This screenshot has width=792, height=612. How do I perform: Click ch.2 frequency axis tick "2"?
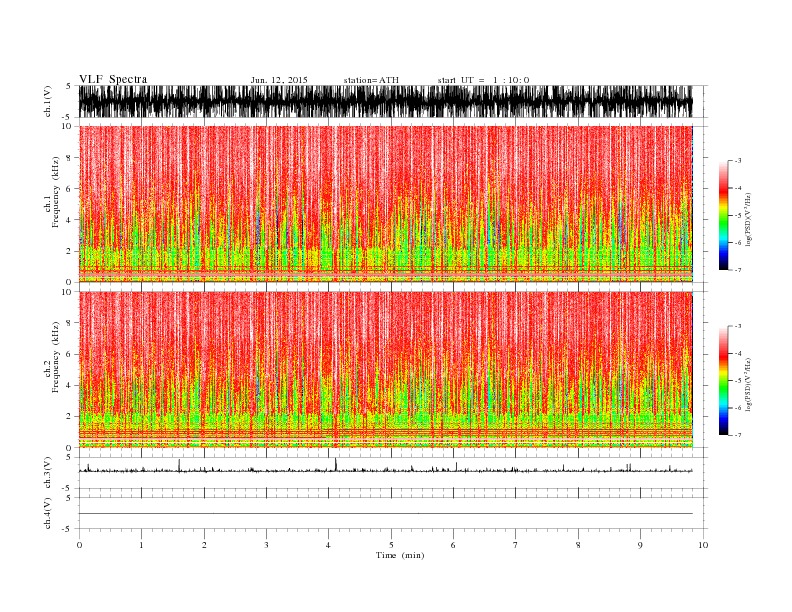70,417
